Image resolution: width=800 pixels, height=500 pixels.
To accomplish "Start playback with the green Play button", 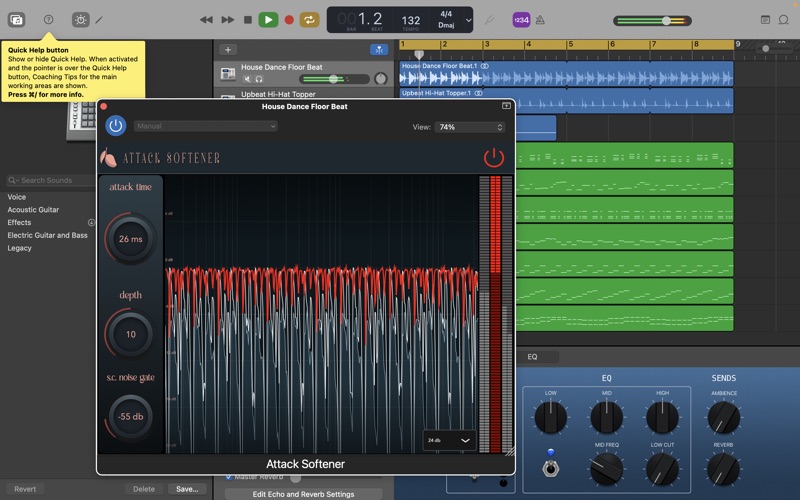I will (268, 20).
